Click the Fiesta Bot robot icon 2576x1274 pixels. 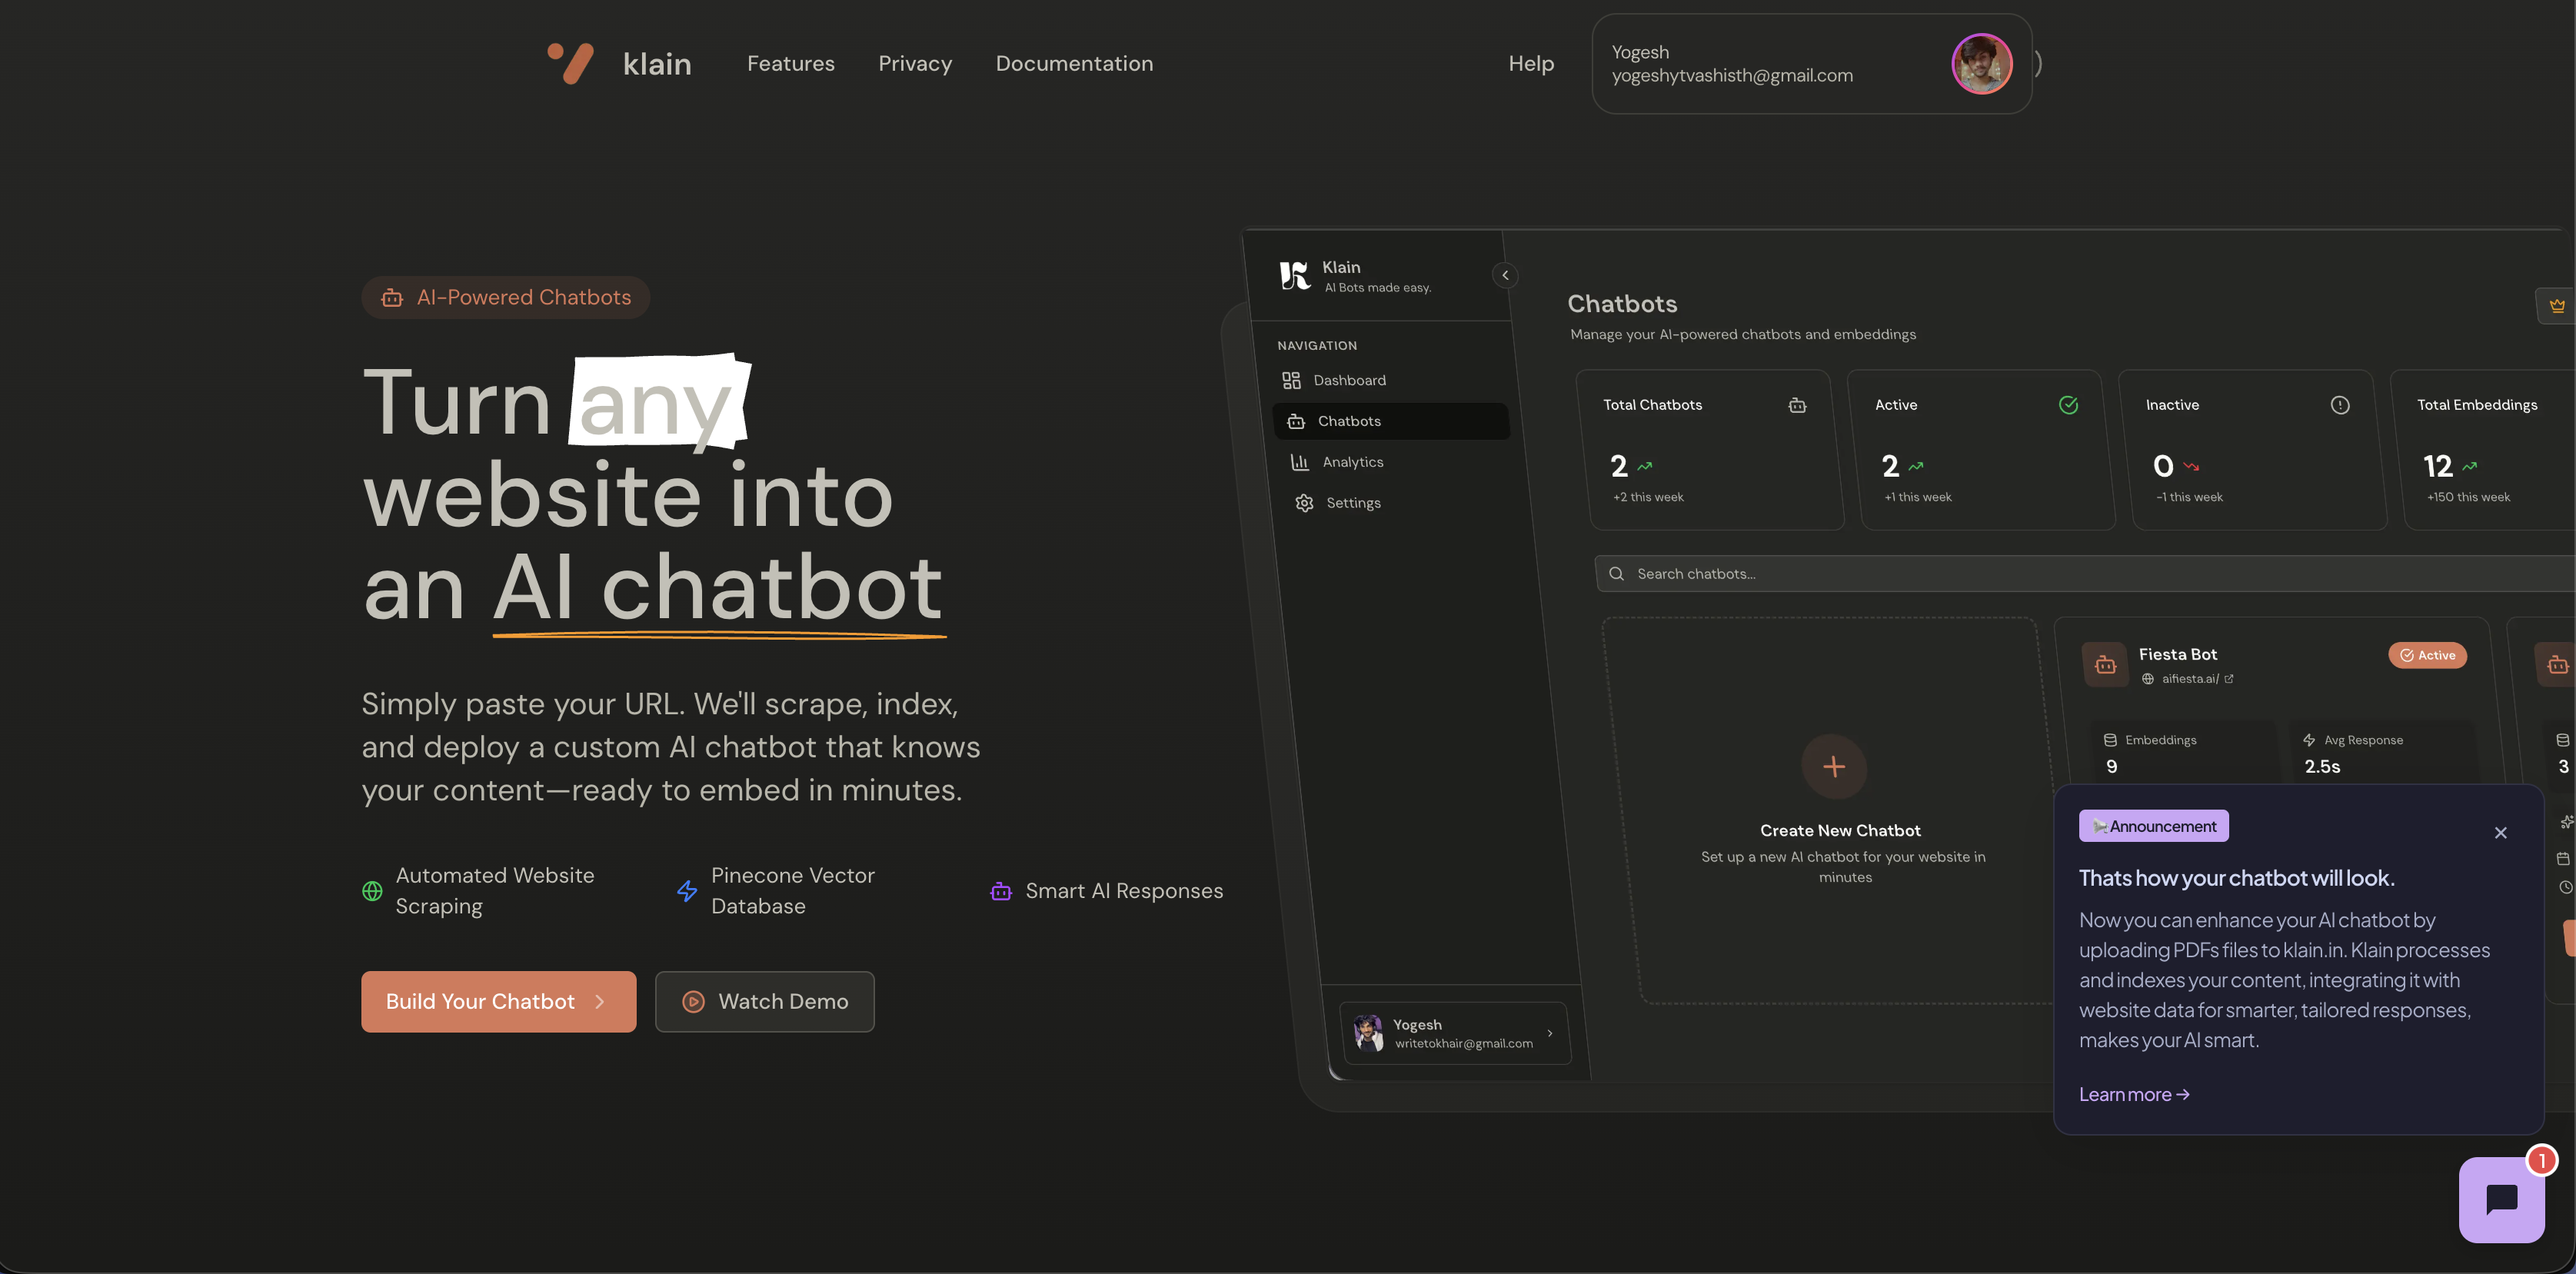(2105, 665)
